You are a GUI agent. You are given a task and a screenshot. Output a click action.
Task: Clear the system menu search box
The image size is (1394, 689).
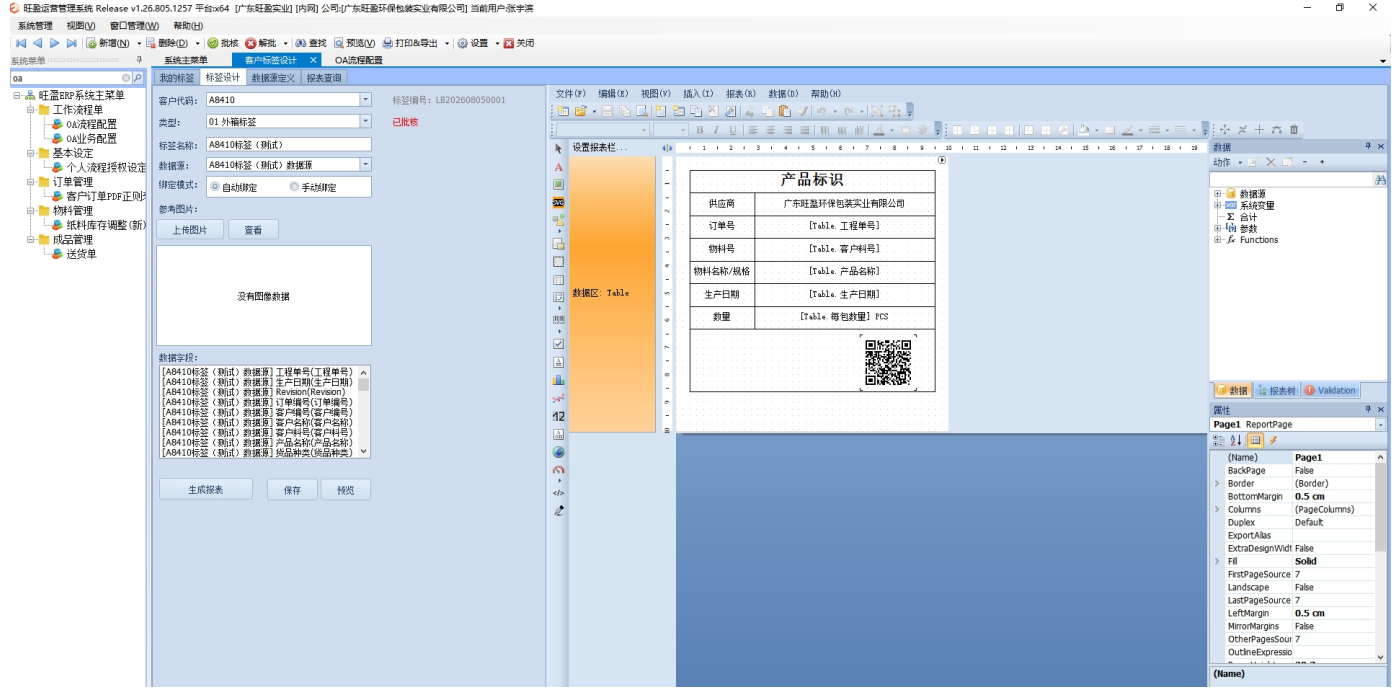(126, 77)
